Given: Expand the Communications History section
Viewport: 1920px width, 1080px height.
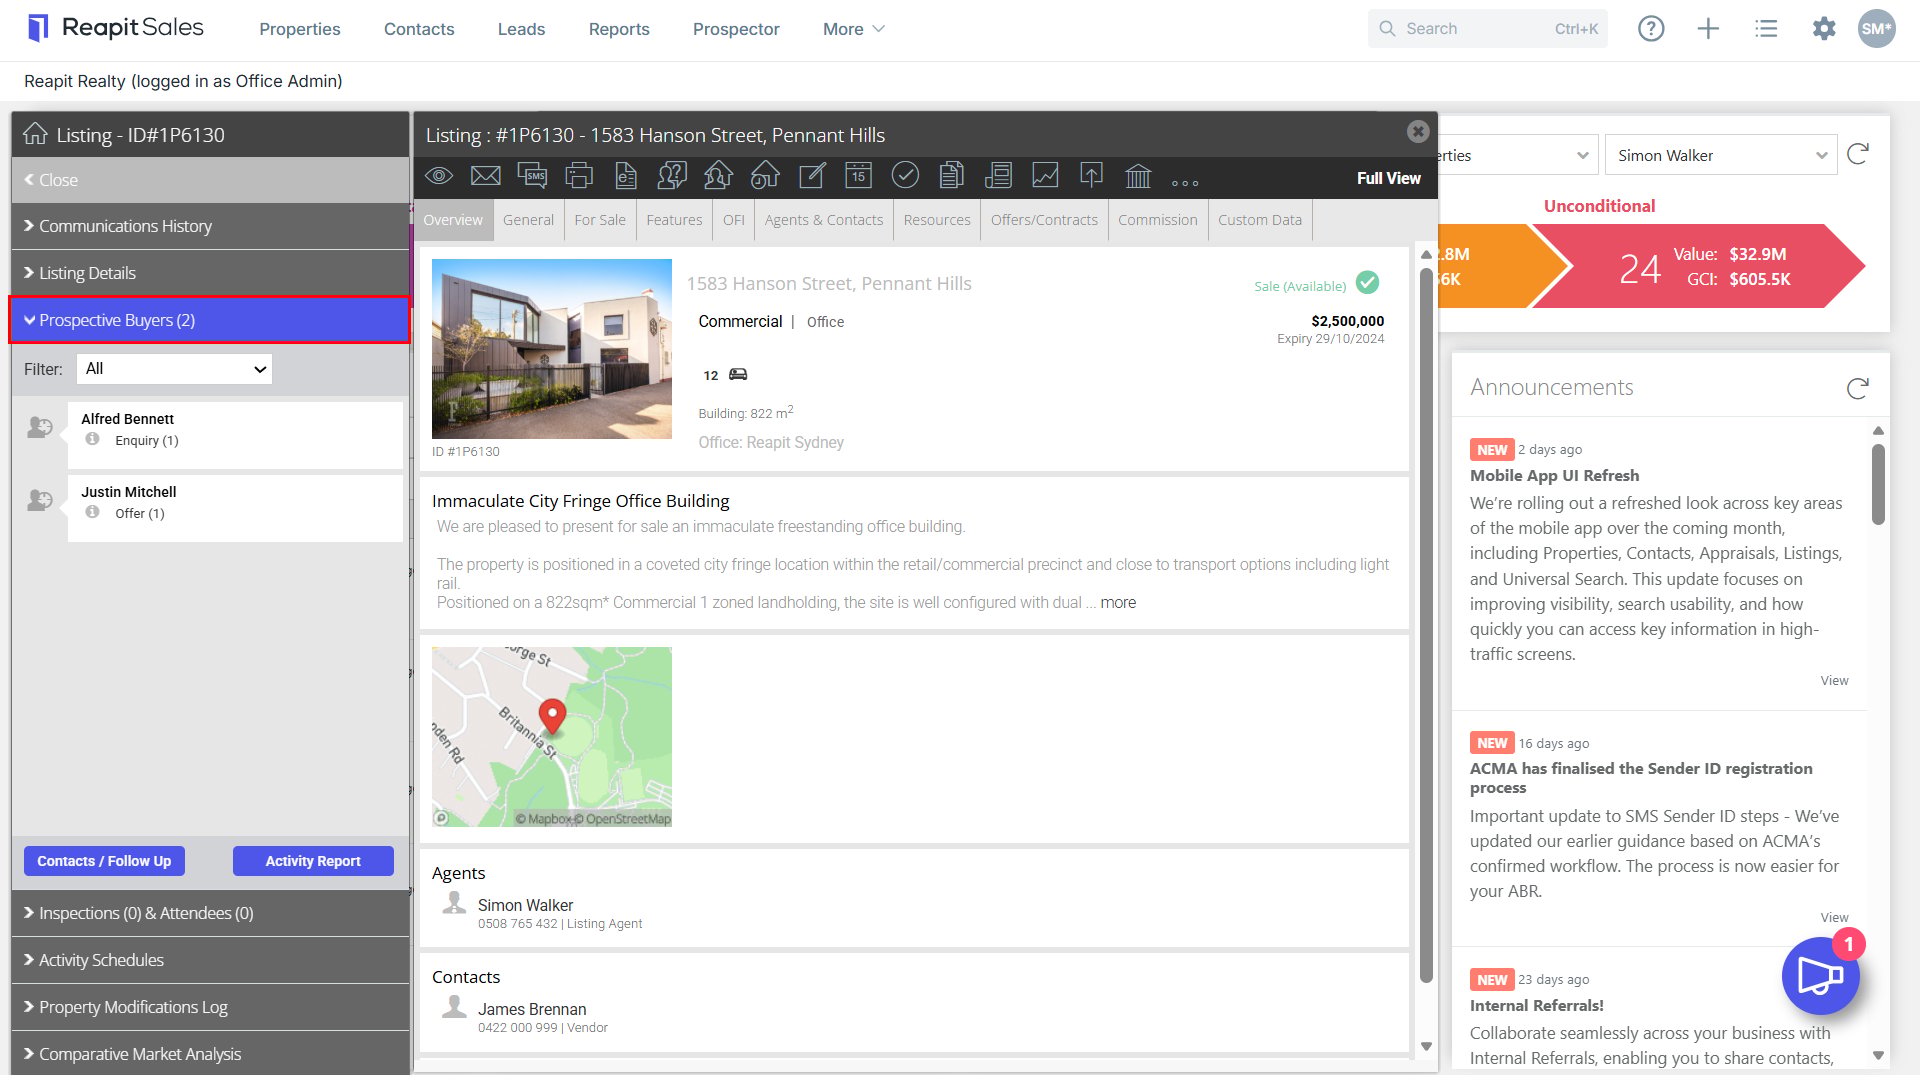Looking at the screenshot, I should point(210,226).
